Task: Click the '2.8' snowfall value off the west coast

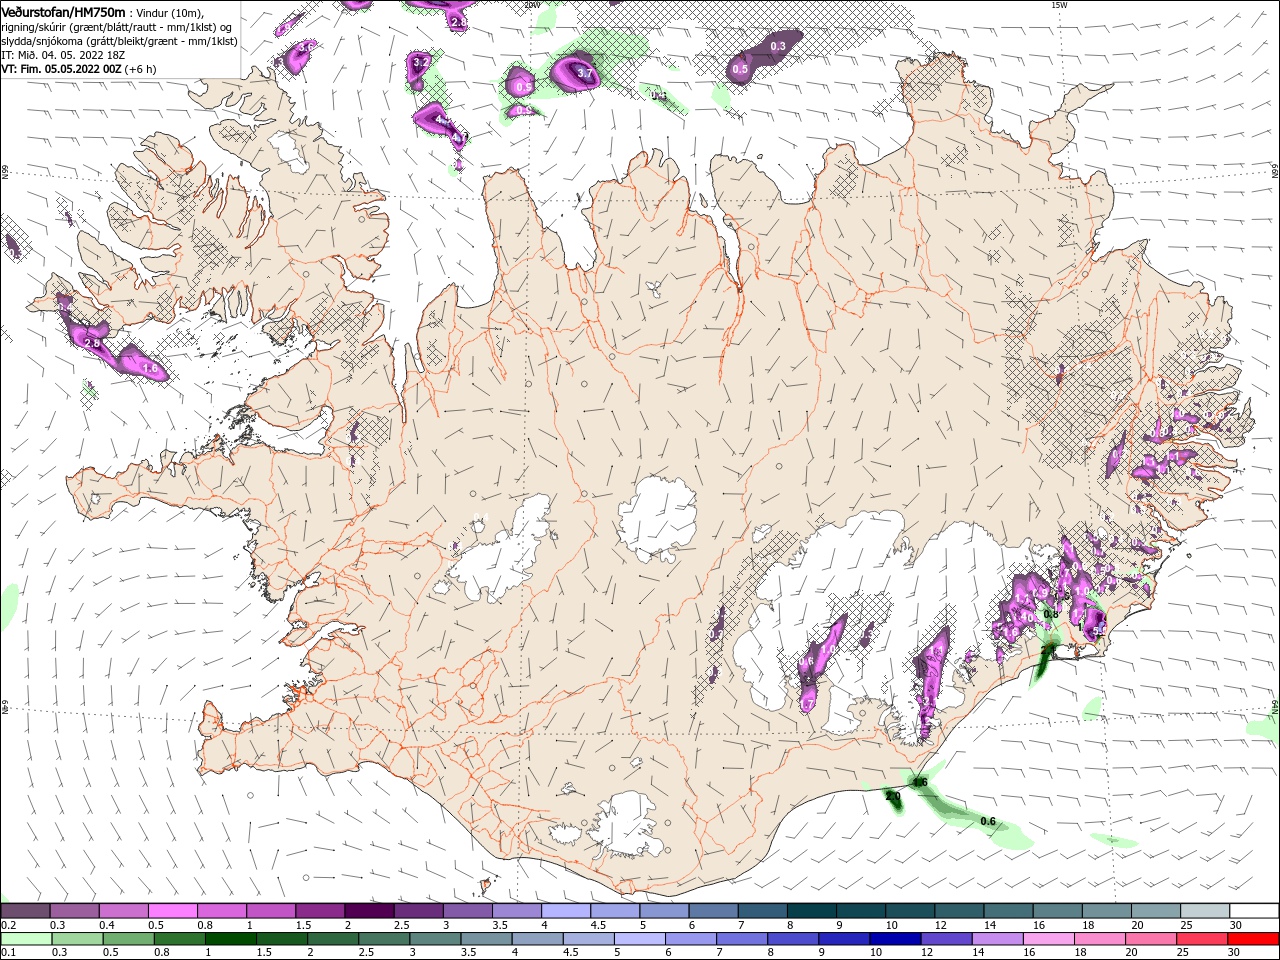Action: click(92, 343)
